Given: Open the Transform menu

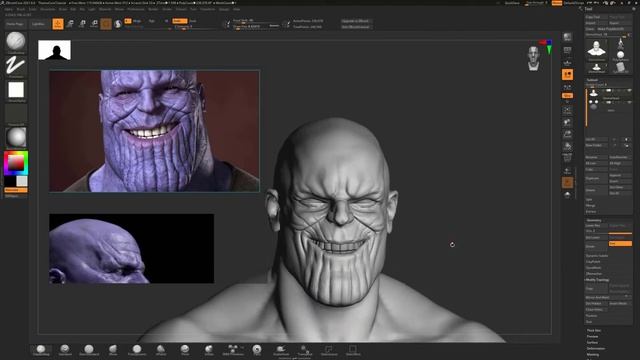Looking at the screenshot, I should [x=207, y=9].
